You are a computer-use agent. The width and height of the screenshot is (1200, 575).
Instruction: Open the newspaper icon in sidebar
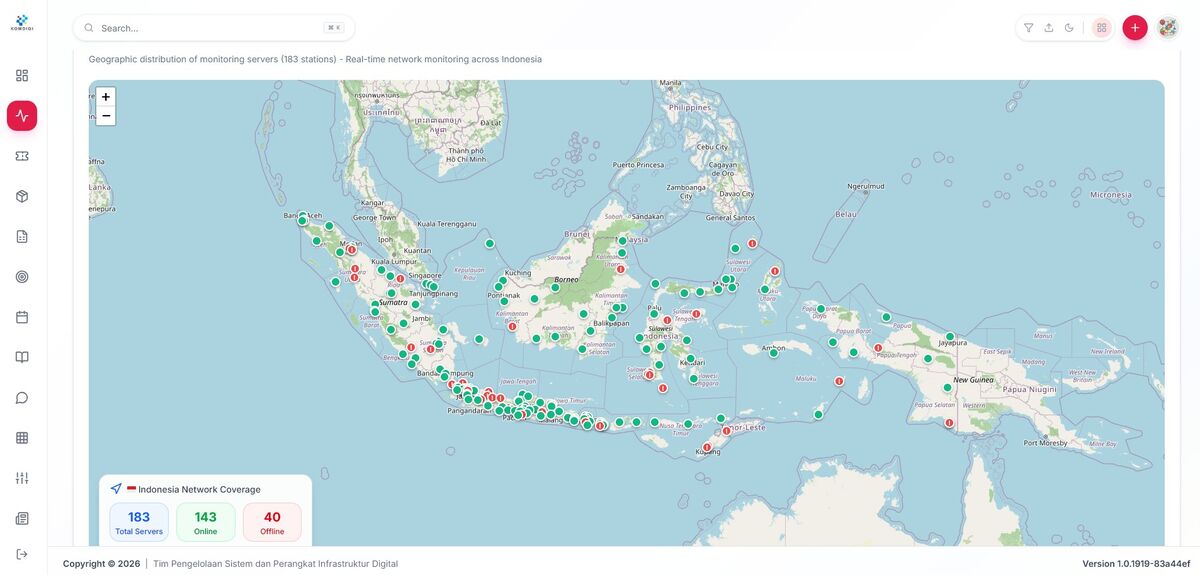22,518
